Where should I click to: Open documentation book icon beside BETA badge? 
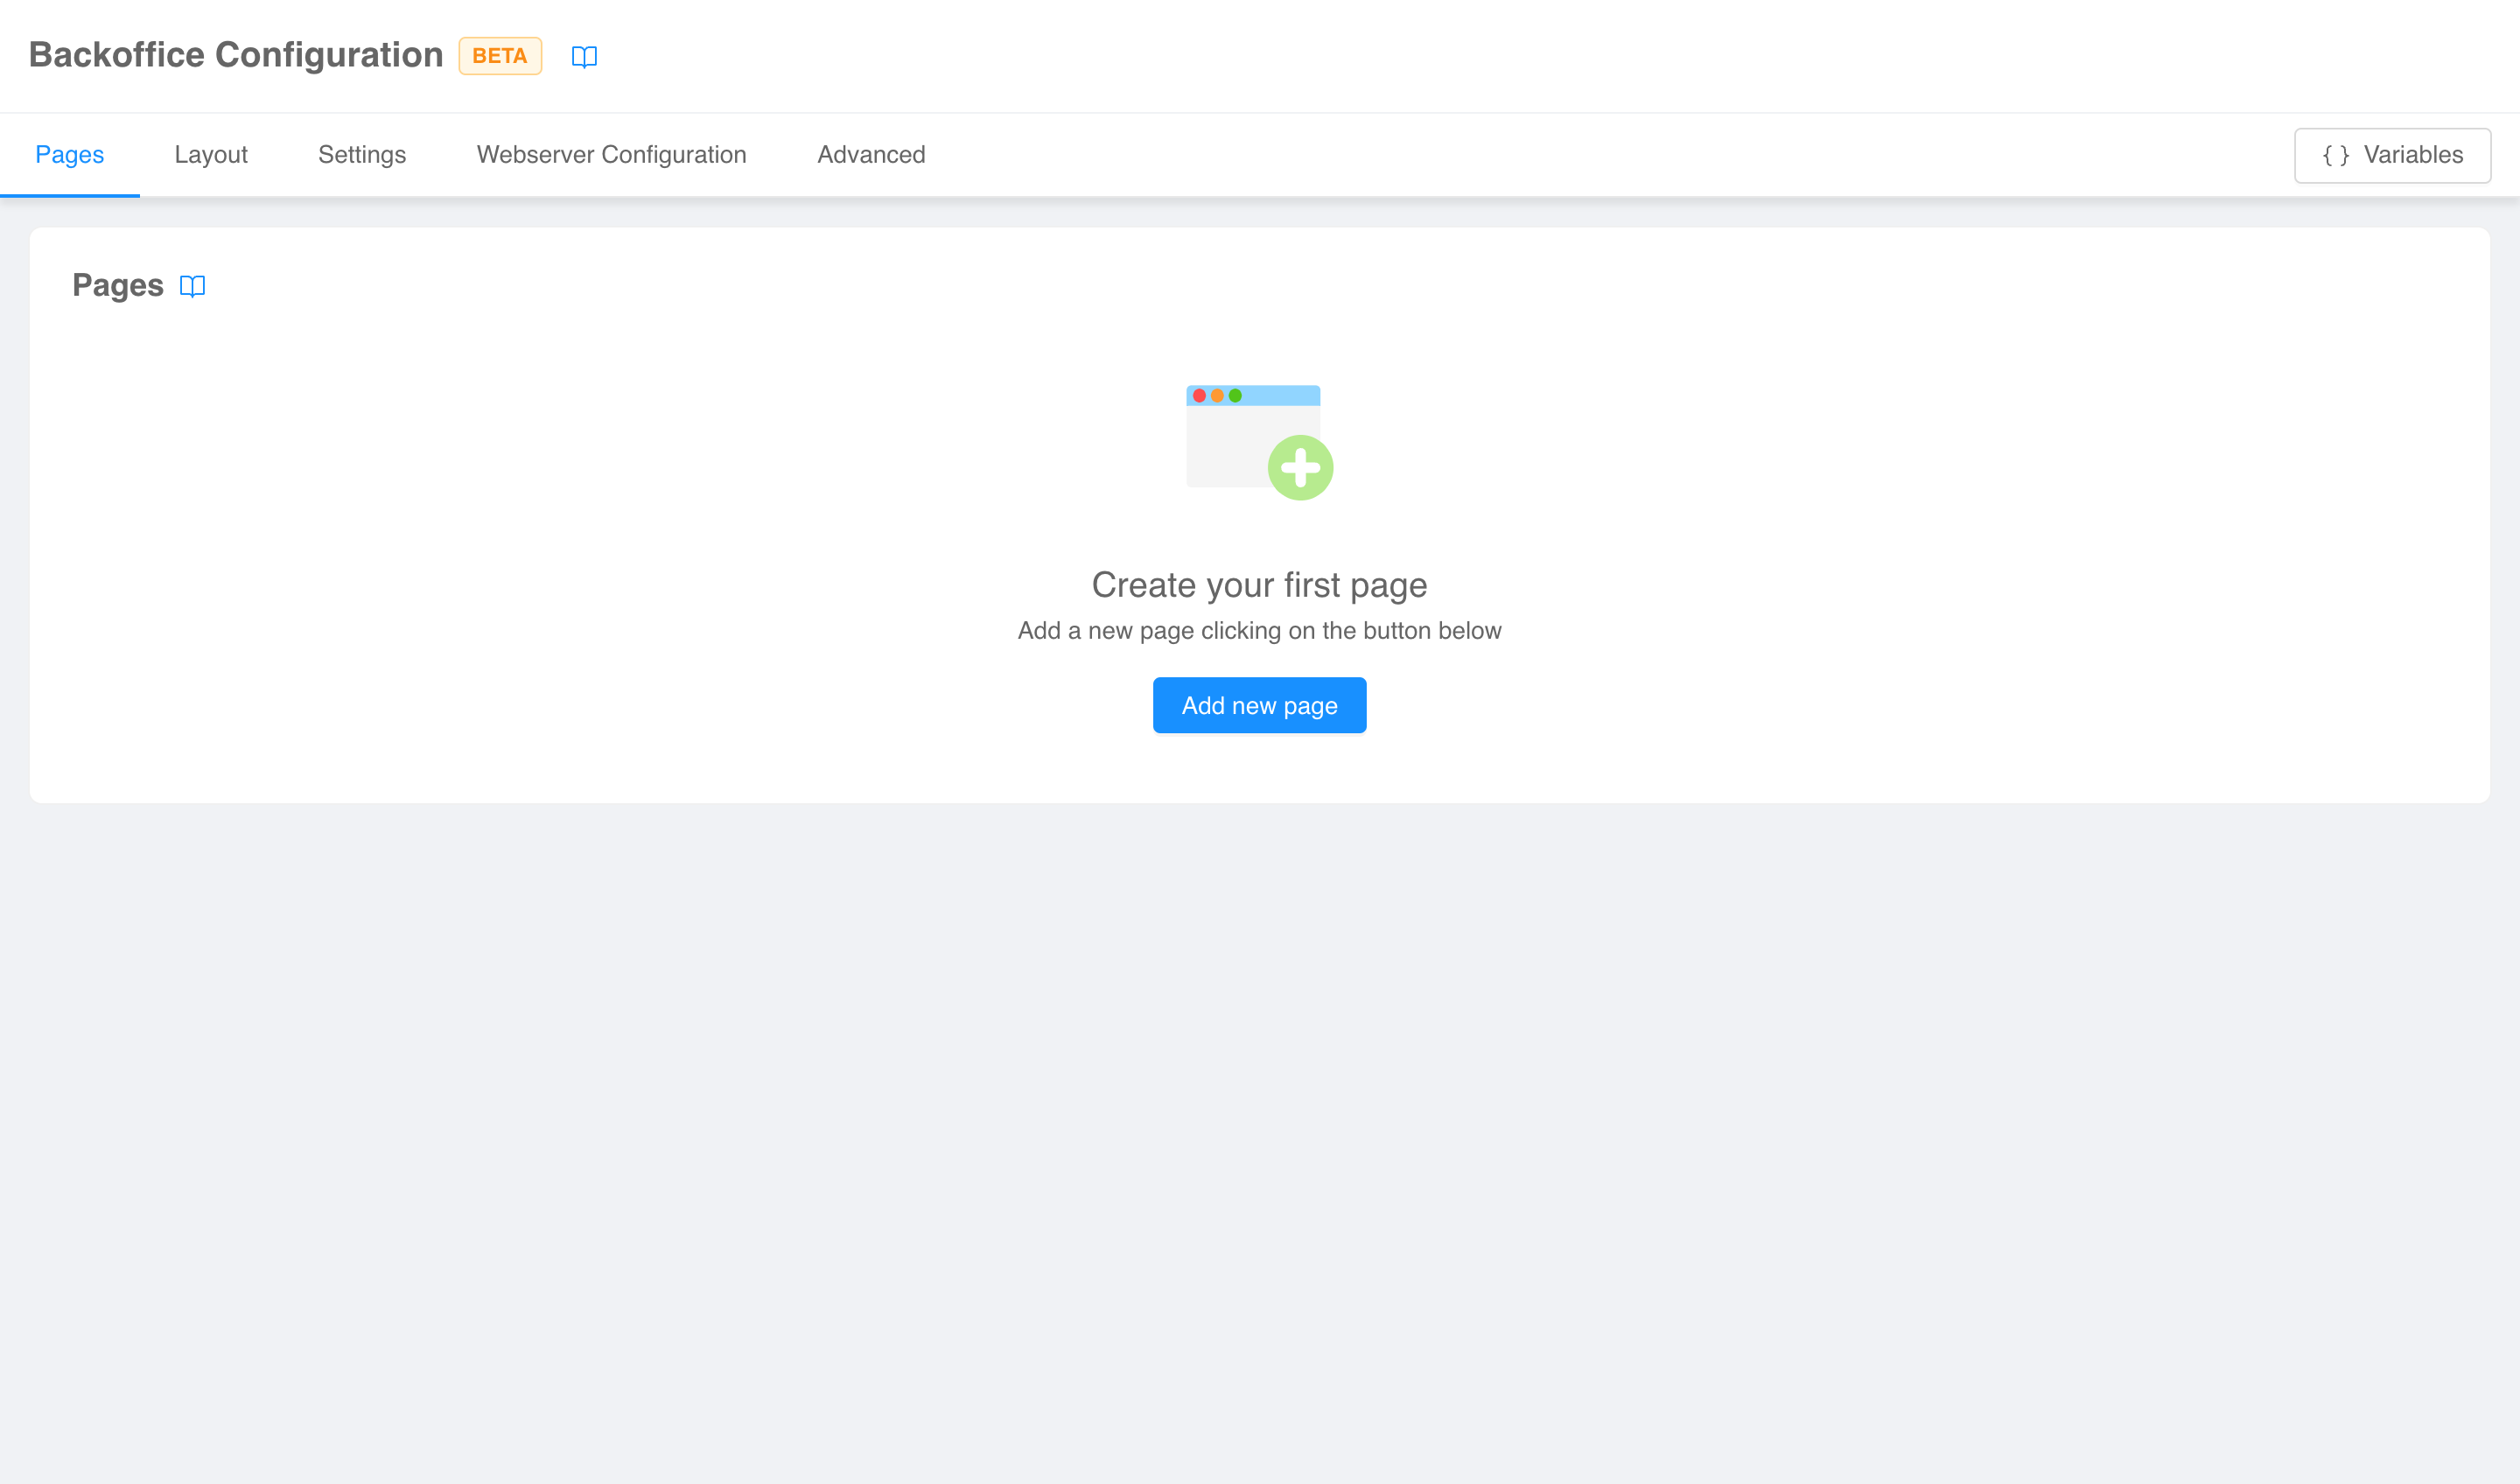[584, 57]
